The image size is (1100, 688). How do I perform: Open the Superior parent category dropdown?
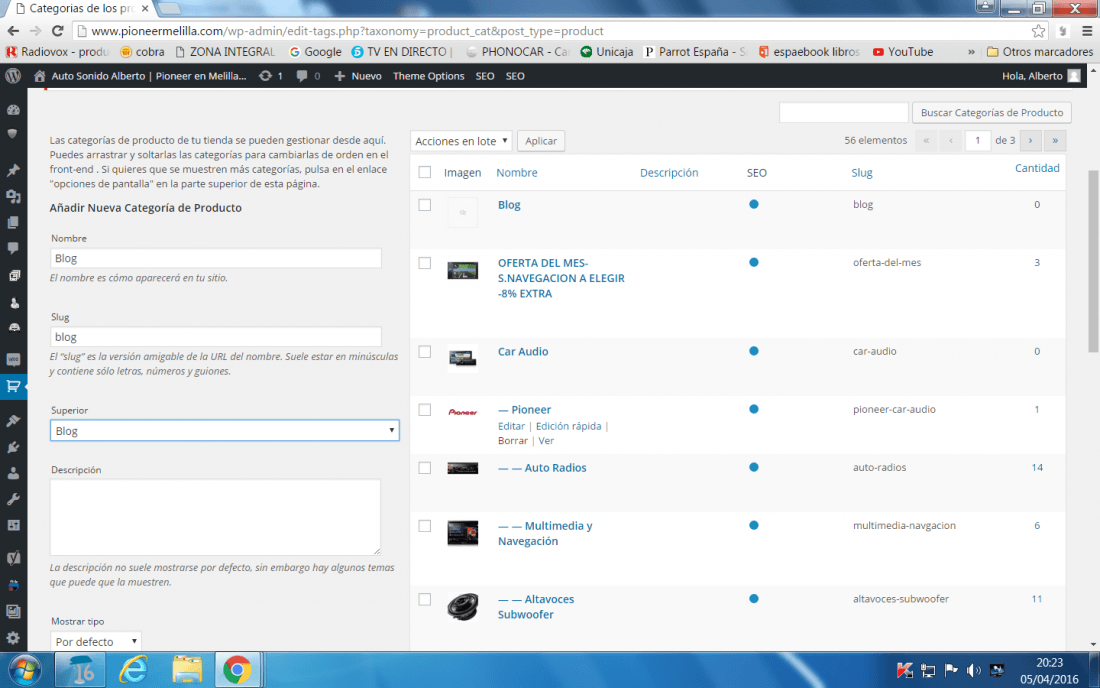click(224, 431)
